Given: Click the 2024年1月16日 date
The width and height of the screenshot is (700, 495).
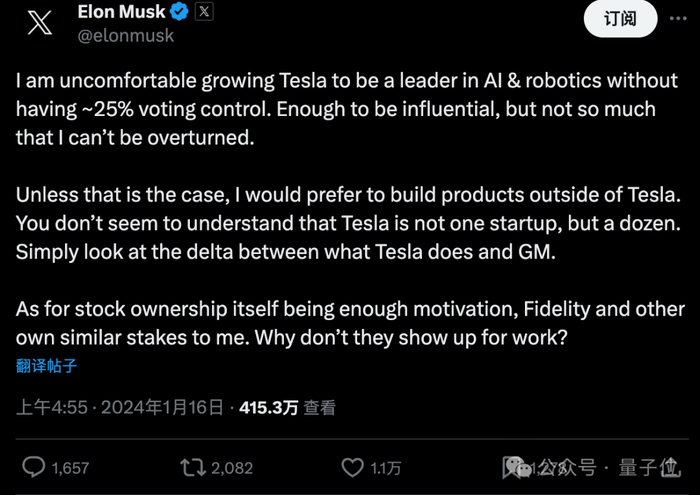Looking at the screenshot, I should tap(162, 408).
